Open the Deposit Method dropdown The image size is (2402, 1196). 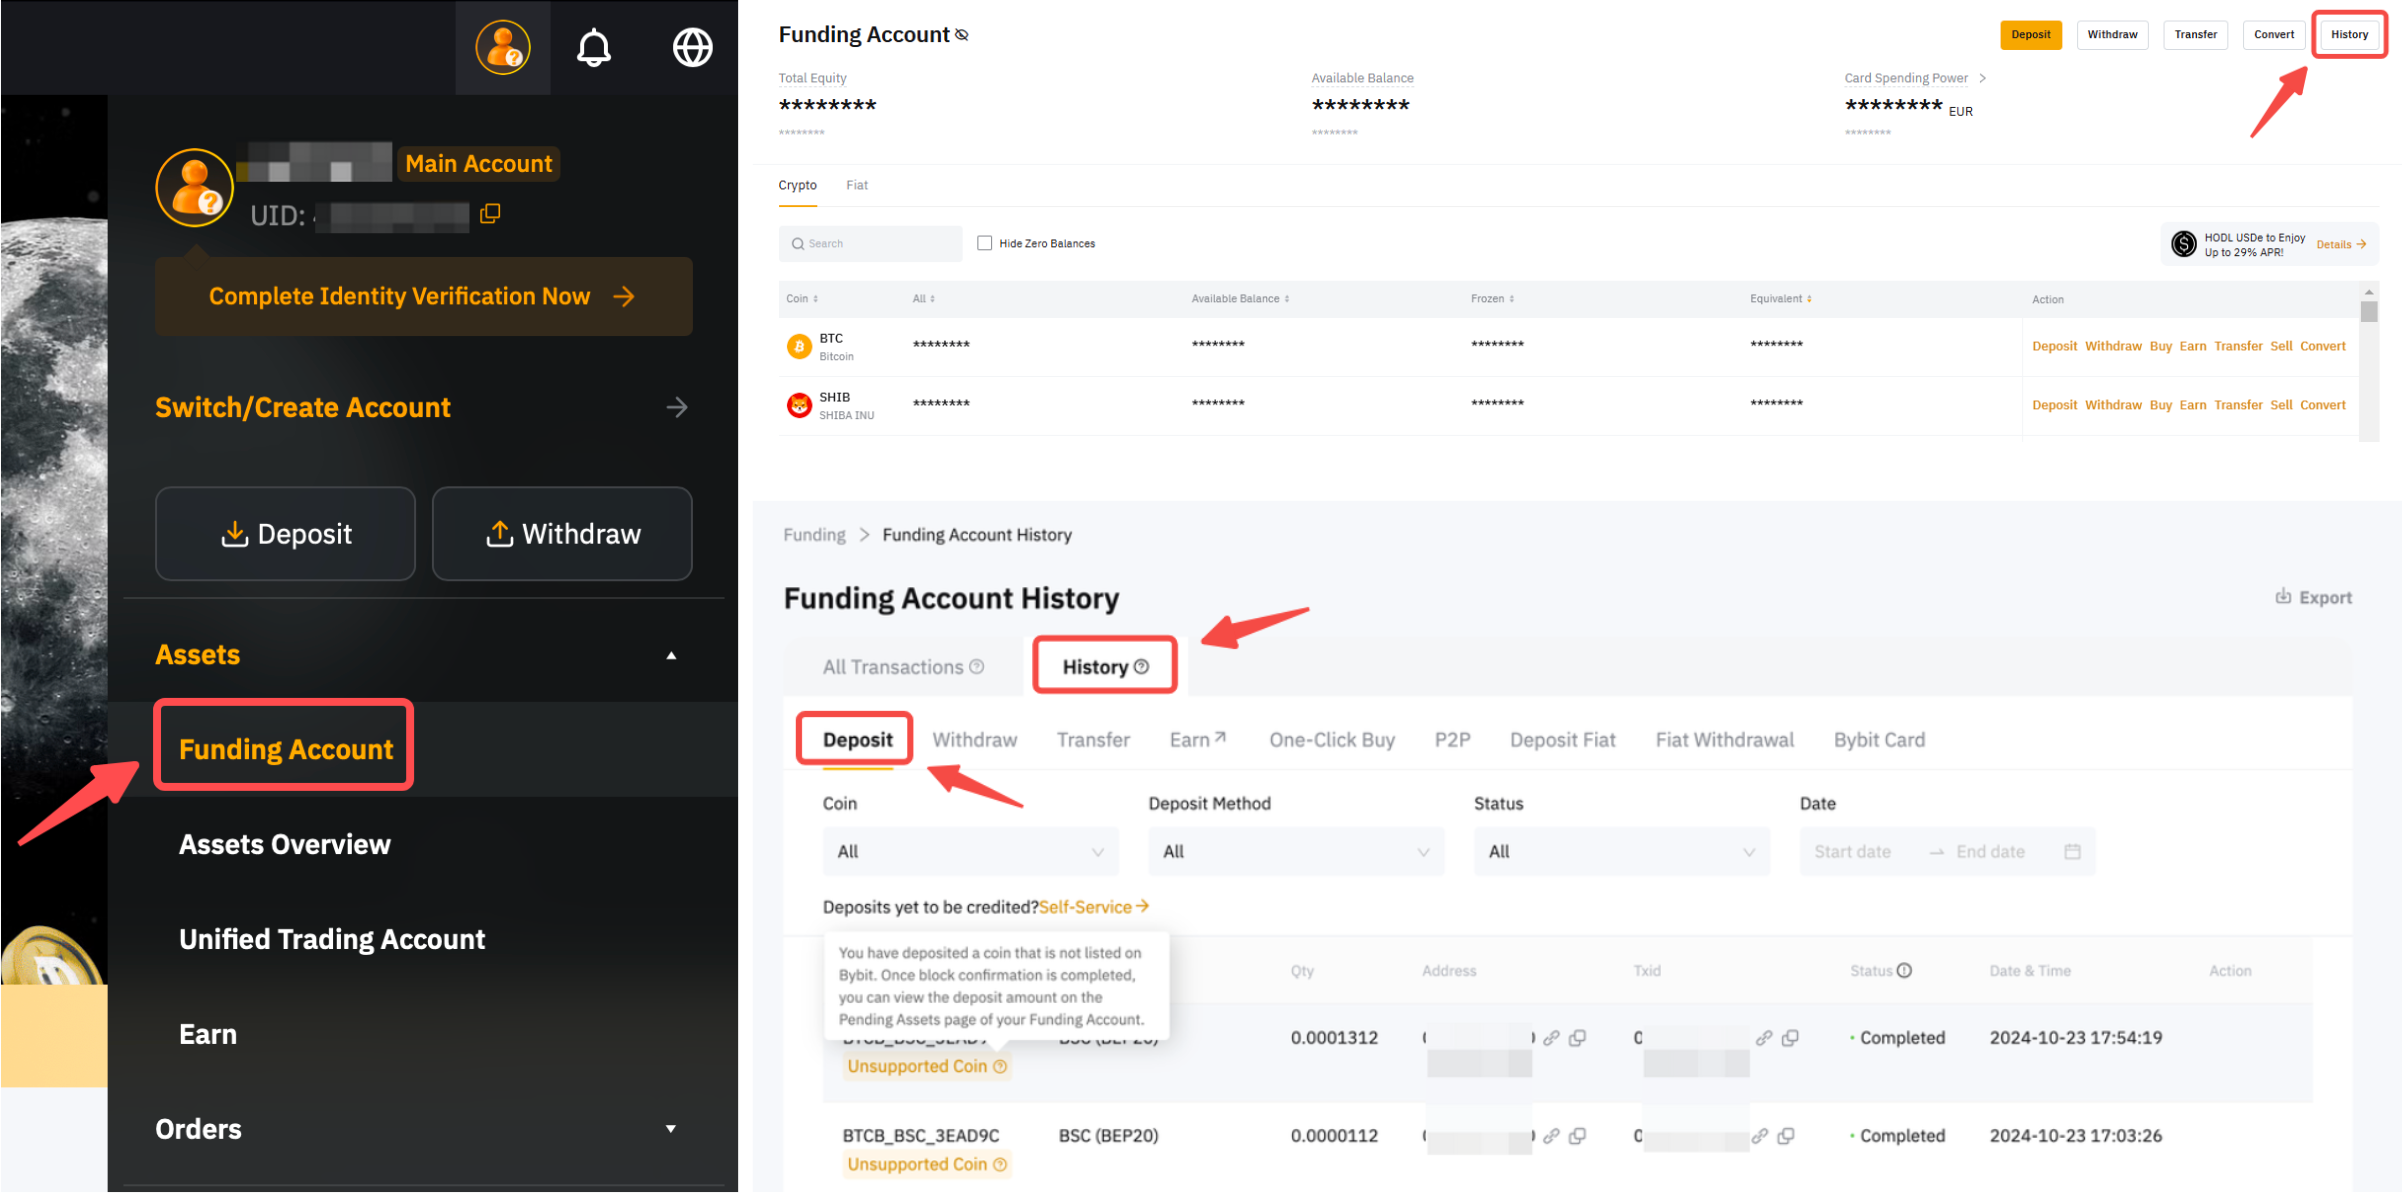point(1295,852)
